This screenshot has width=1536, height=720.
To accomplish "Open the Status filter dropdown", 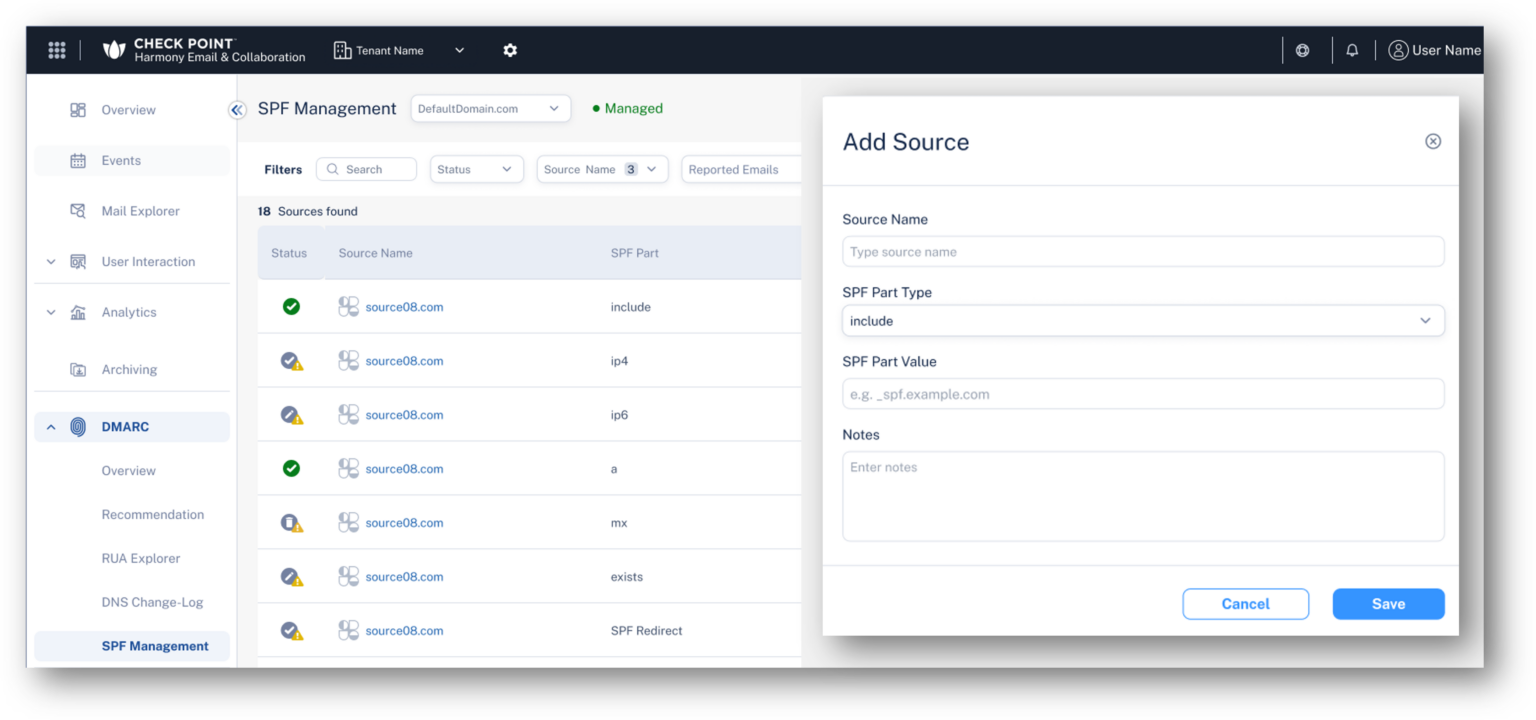I will [476, 169].
